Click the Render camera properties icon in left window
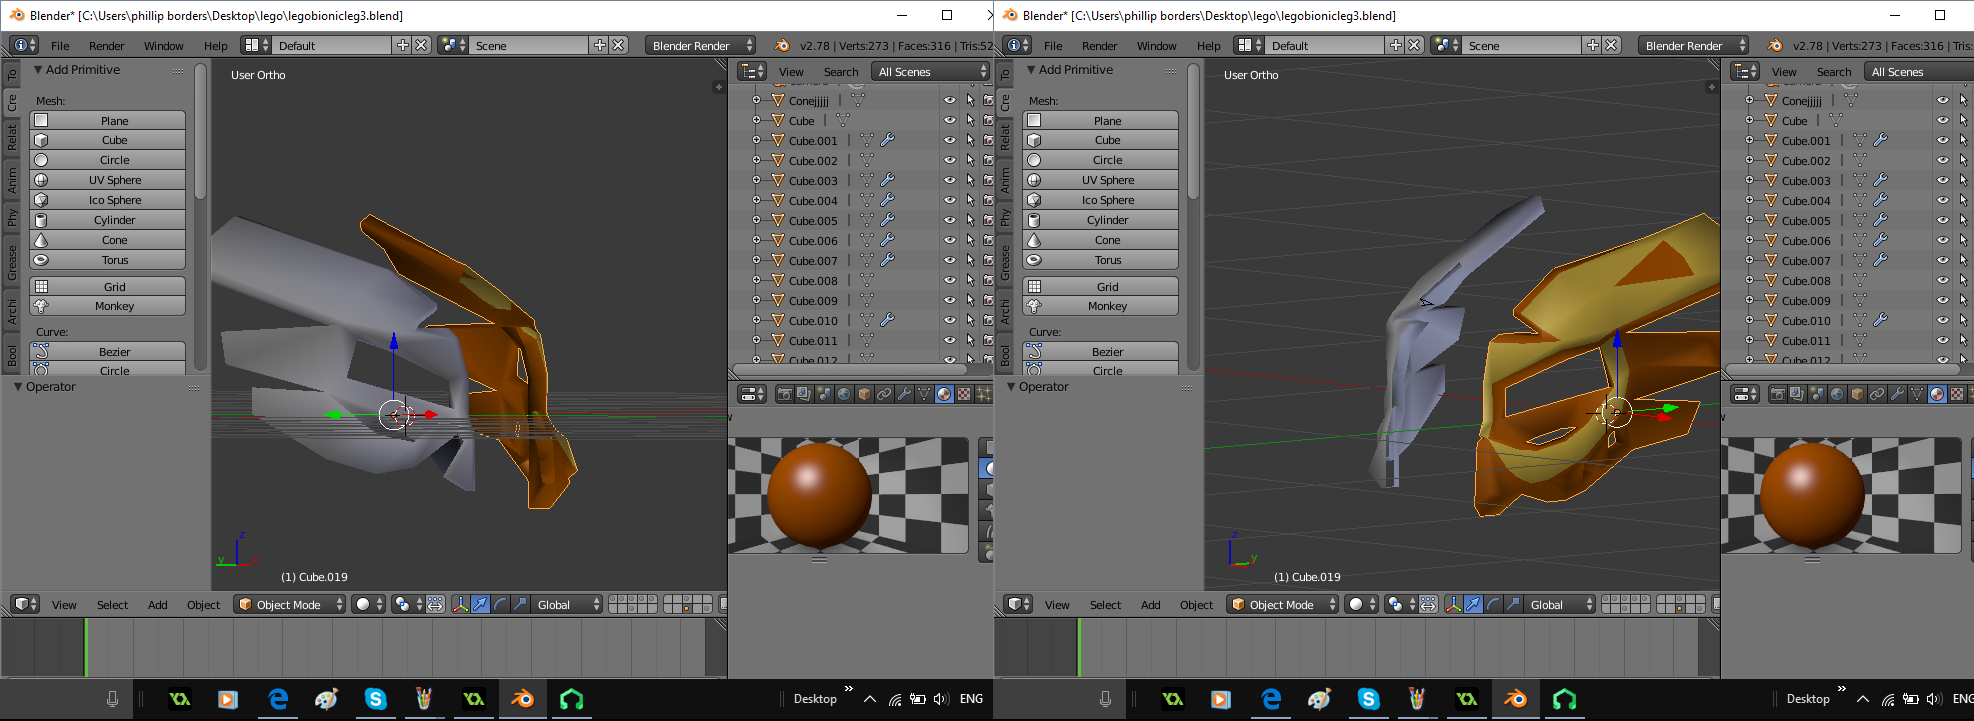Image resolution: width=1974 pixels, height=721 pixels. click(784, 394)
